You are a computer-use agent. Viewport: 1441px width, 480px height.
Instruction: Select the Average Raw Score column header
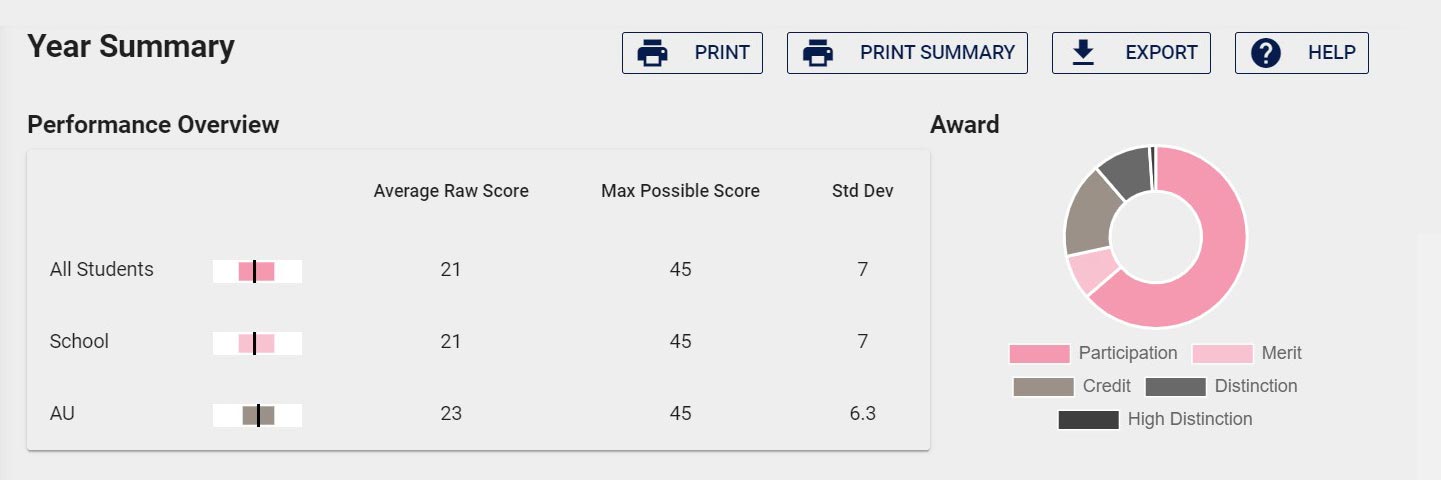[x=451, y=191]
